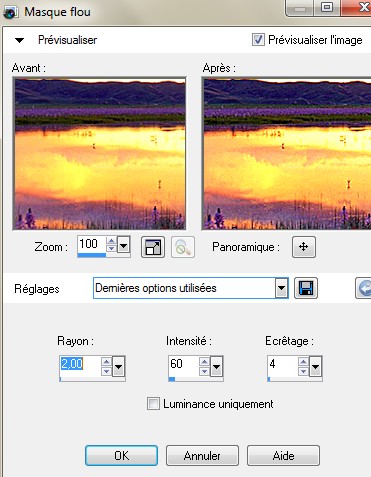Click the Annuler button

202,455
